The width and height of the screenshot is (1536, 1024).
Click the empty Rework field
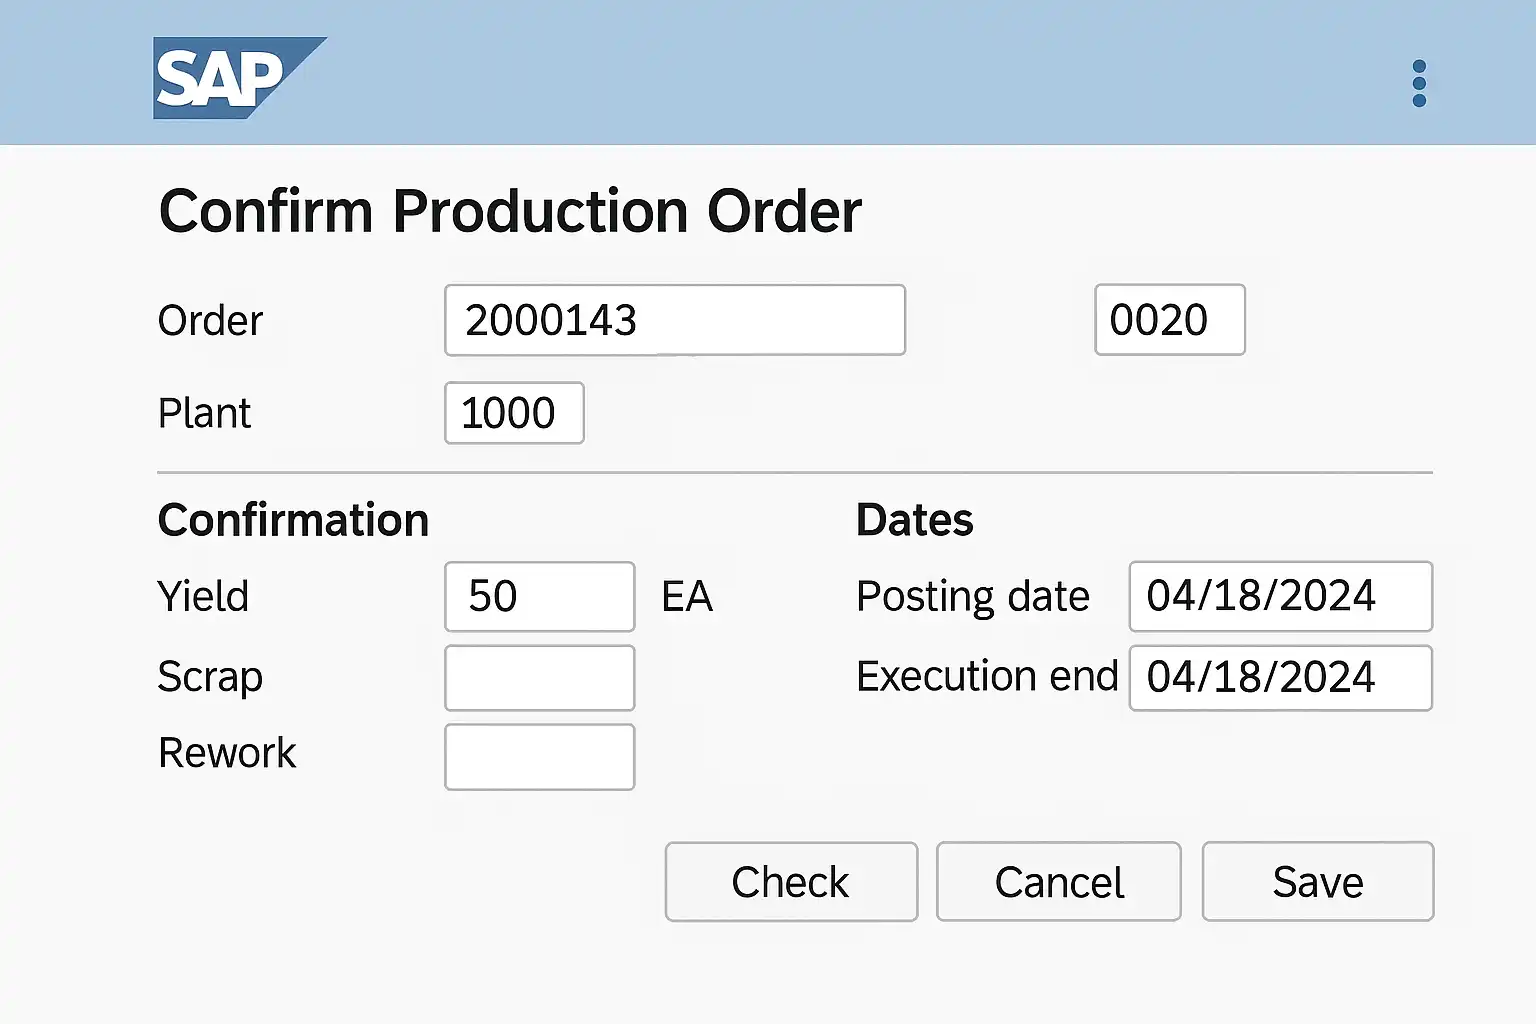(539, 757)
